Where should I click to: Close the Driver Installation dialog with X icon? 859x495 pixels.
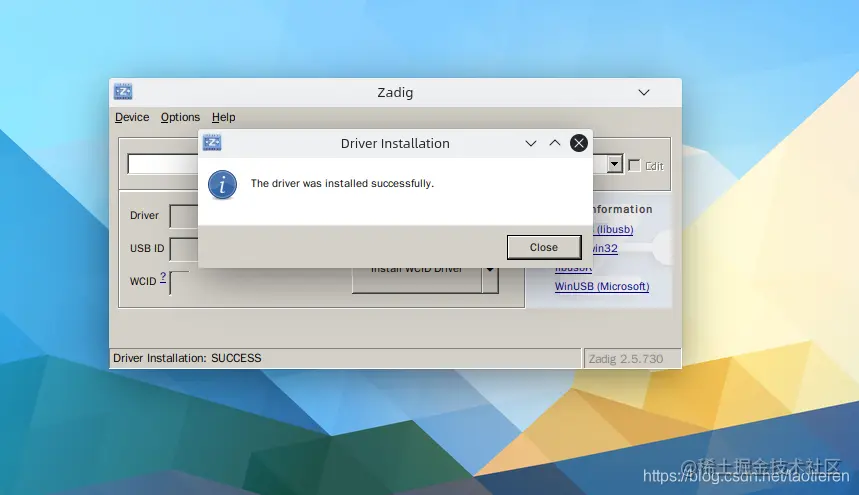point(579,143)
